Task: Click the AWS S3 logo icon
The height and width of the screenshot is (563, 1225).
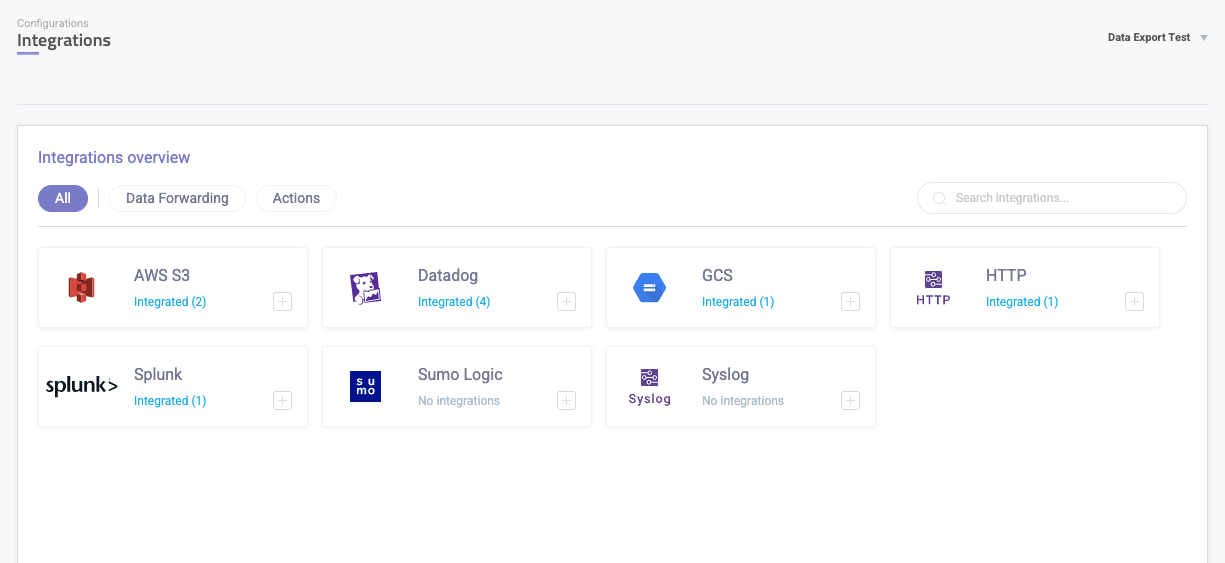Action: click(81, 288)
